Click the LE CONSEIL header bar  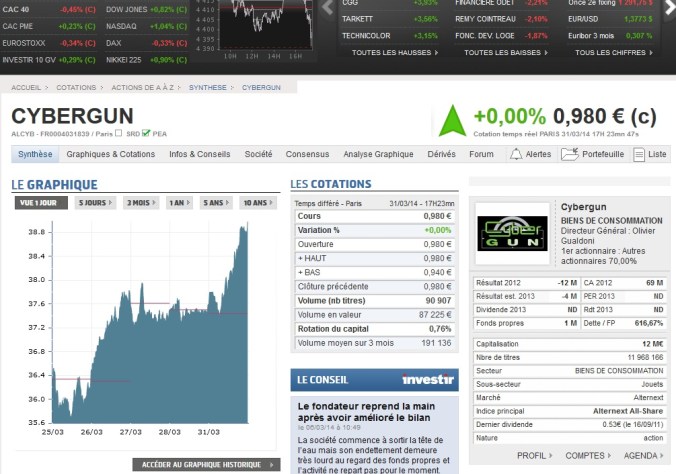[x=375, y=380]
